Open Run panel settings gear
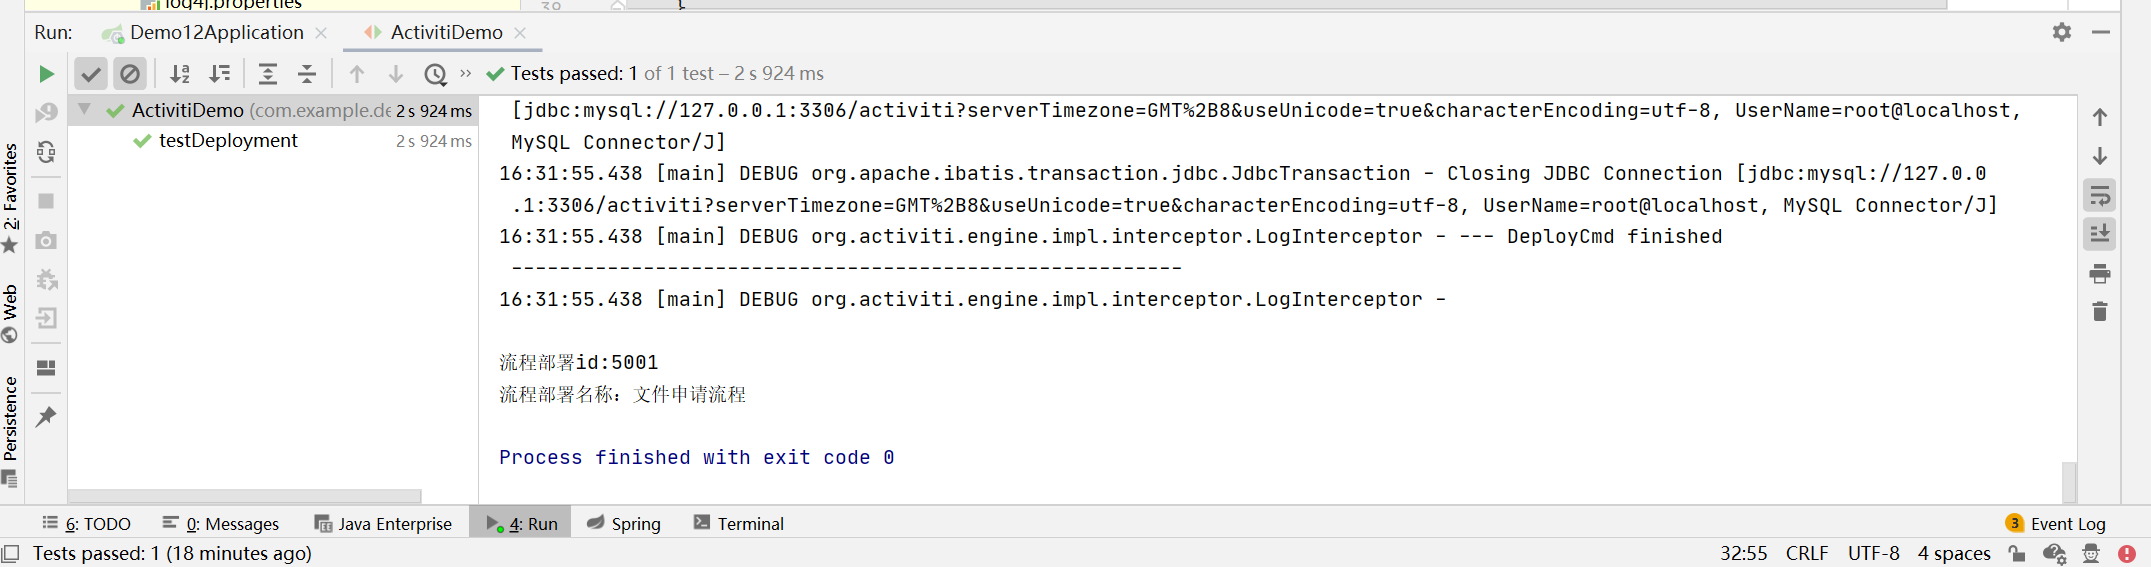This screenshot has height=567, width=2151. click(2062, 33)
